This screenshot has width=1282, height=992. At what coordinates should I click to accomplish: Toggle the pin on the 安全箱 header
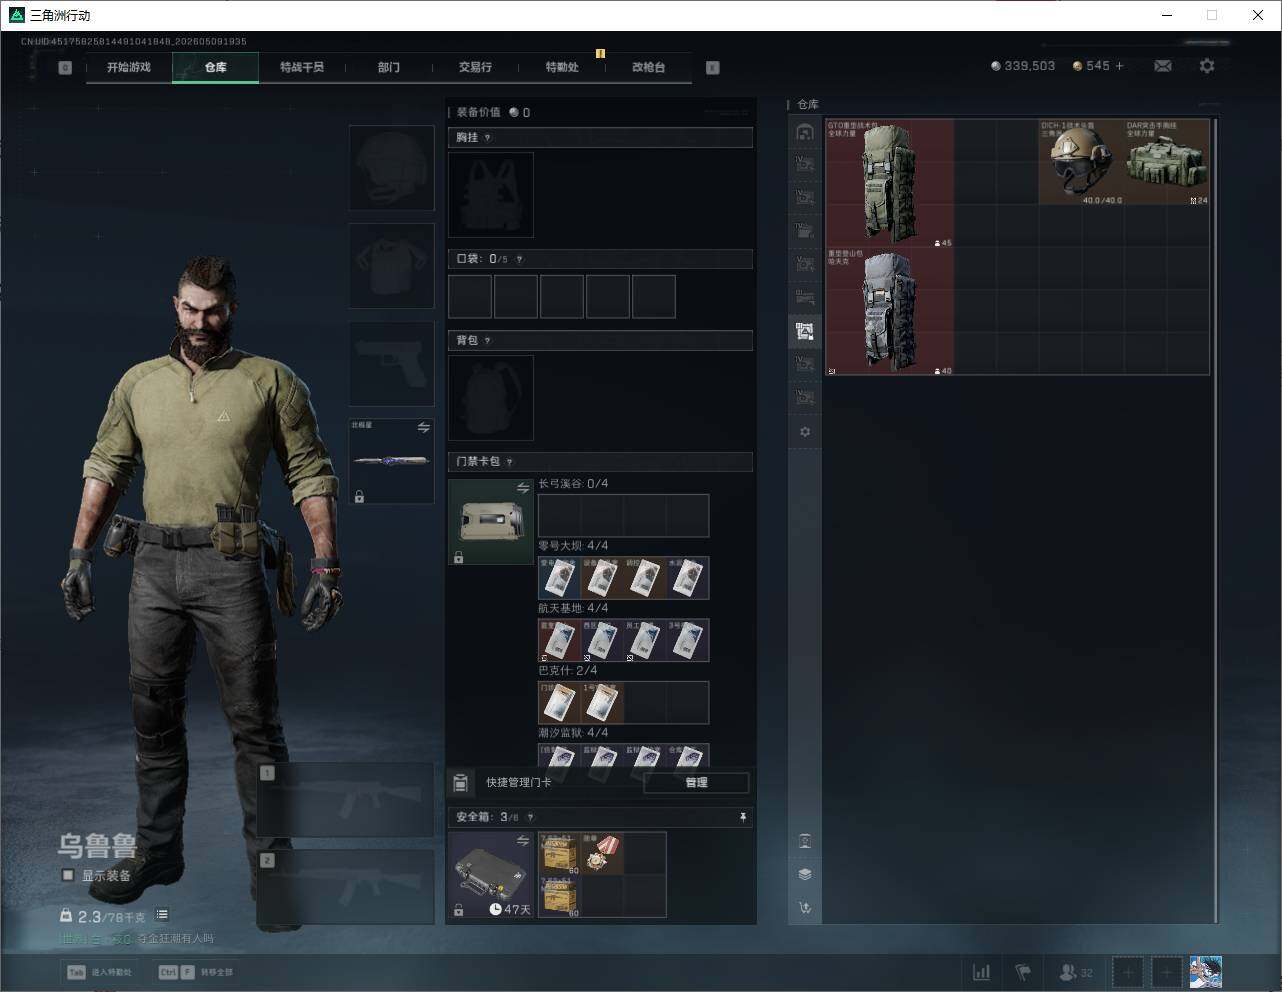(x=743, y=817)
